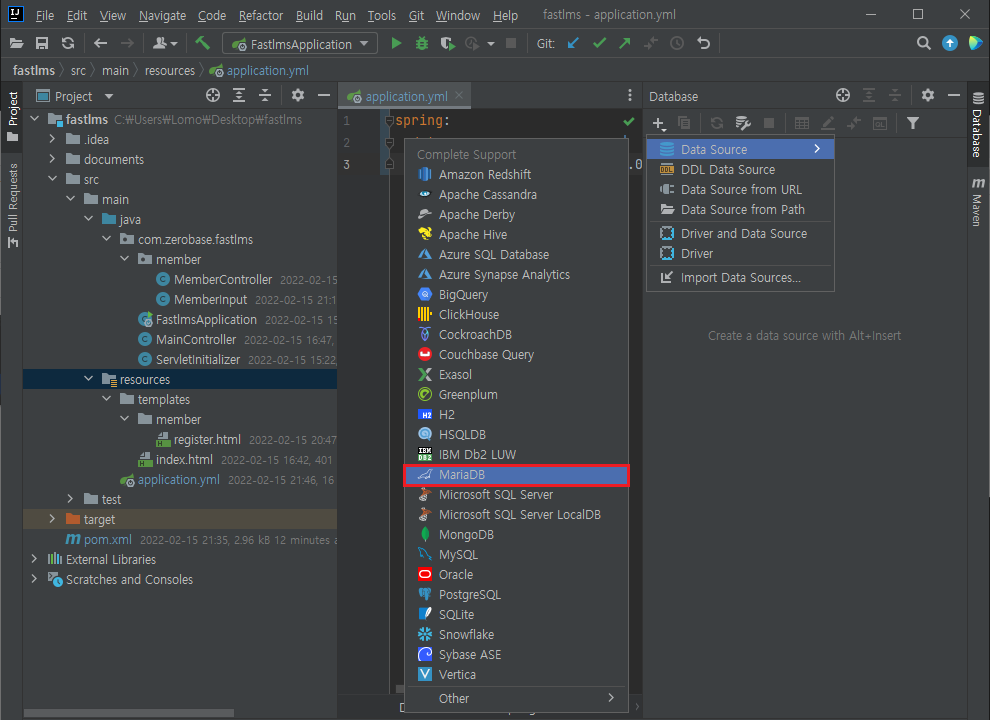Click the Database panel plus icon

pos(659,124)
